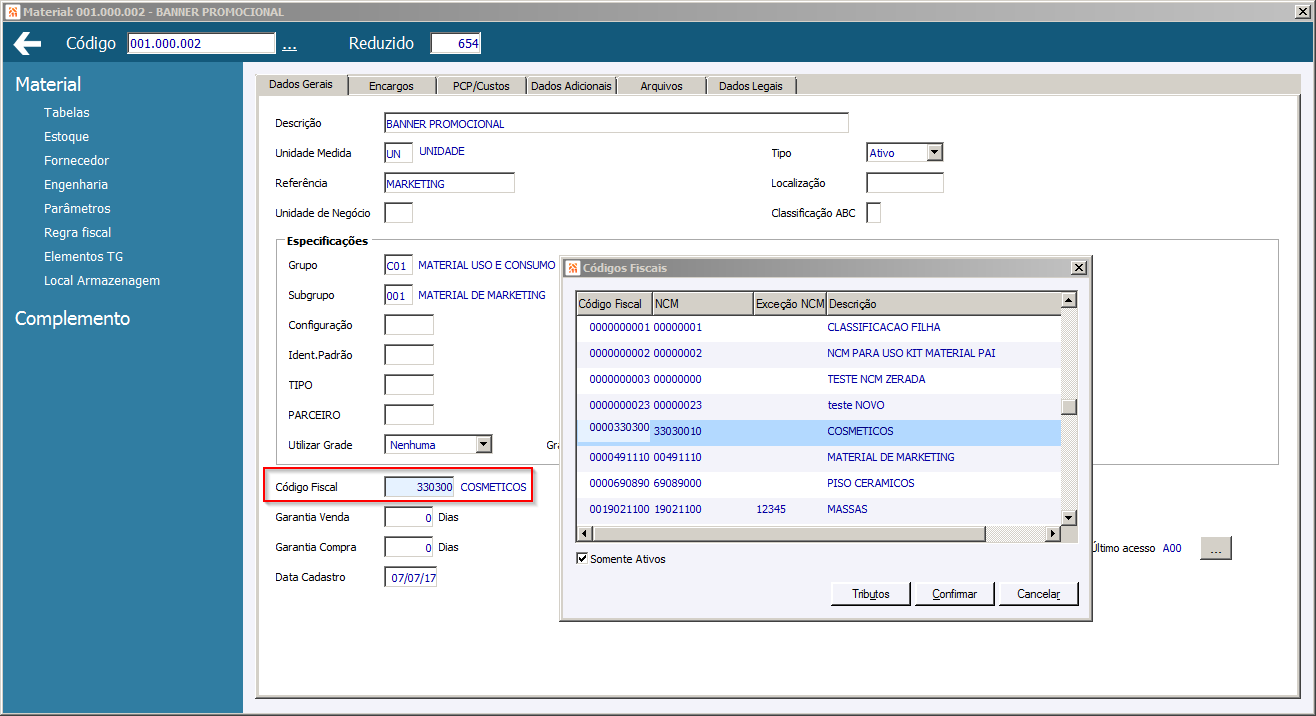The image size is (1316, 716).
Task: Close the Códigos Fiscais dialog
Action: (x=1078, y=268)
